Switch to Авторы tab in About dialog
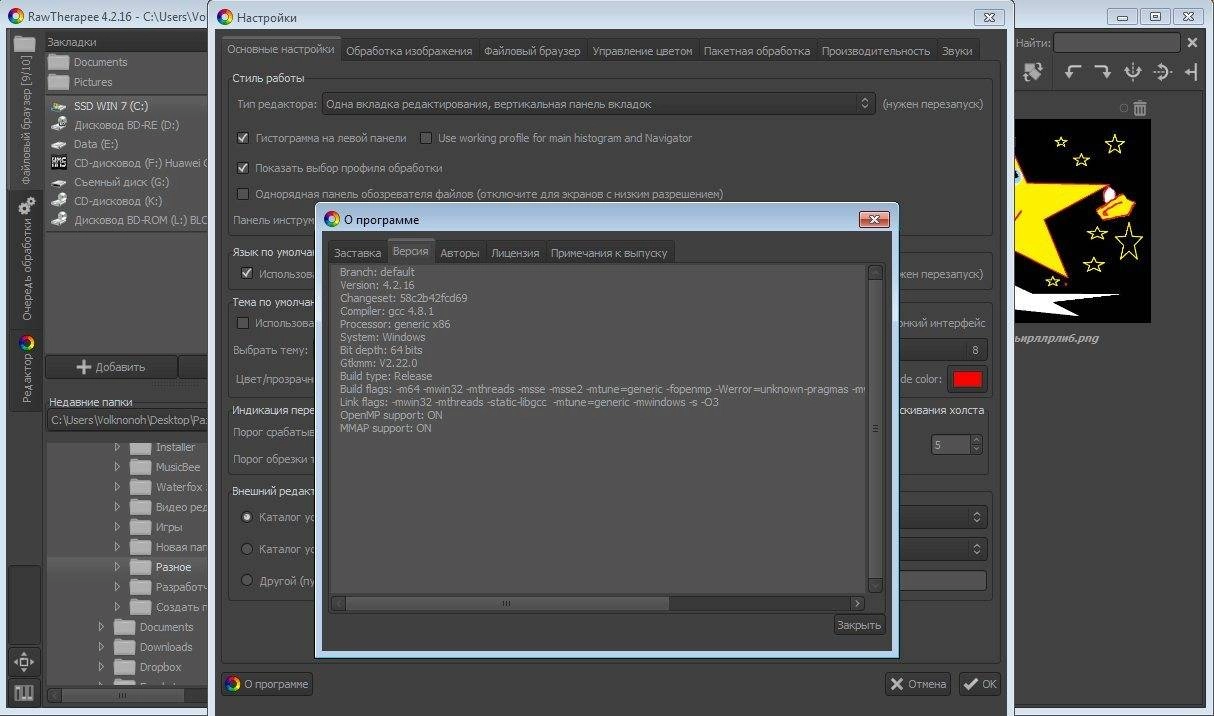Viewport: 1214px width, 716px height. click(460, 253)
